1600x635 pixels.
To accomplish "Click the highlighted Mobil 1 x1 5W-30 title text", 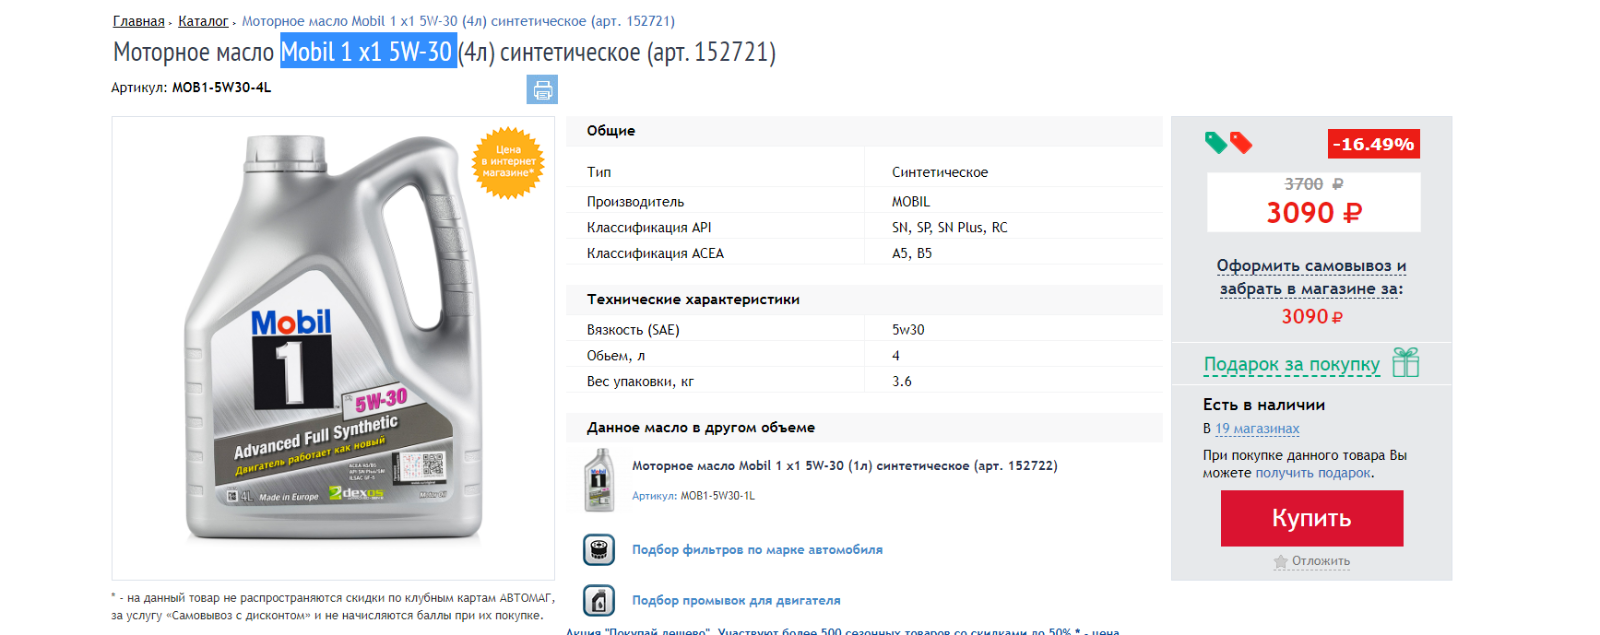I will click(368, 51).
